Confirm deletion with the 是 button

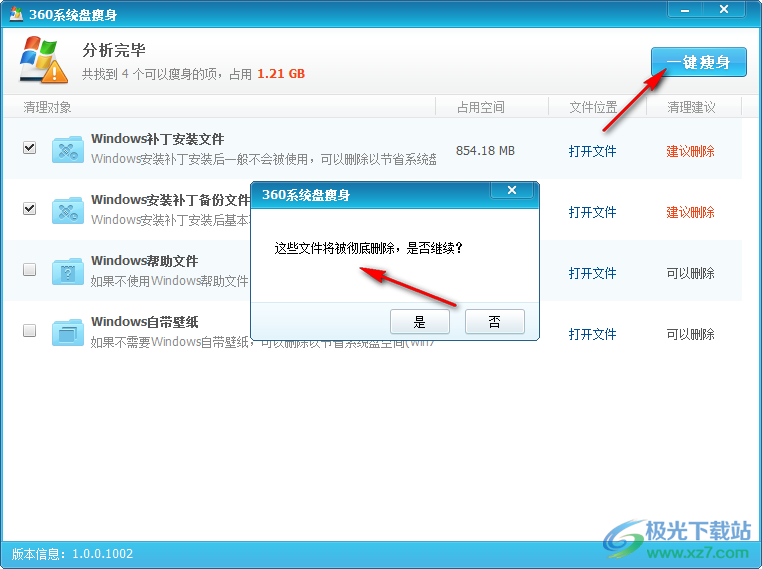point(419,322)
